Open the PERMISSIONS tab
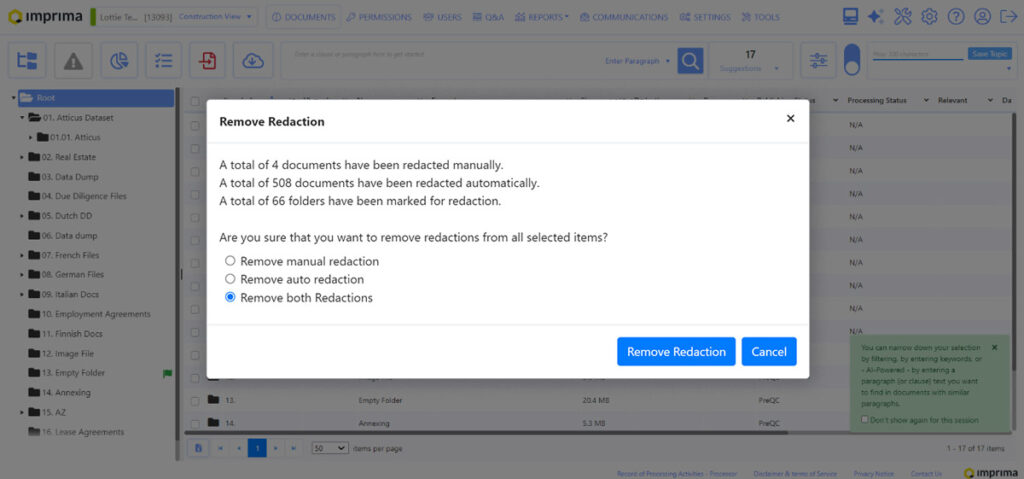This screenshot has height=479, width=1024. (x=379, y=17)
